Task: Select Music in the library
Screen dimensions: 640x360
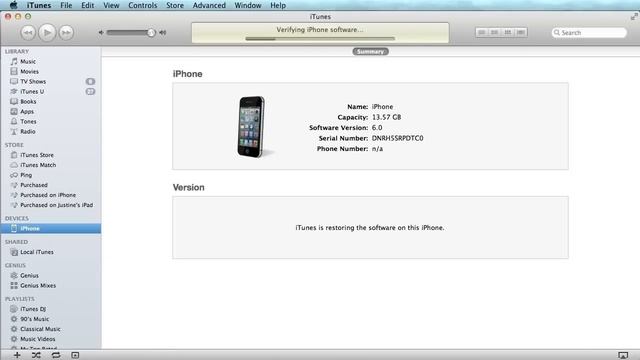Action: 28,61
